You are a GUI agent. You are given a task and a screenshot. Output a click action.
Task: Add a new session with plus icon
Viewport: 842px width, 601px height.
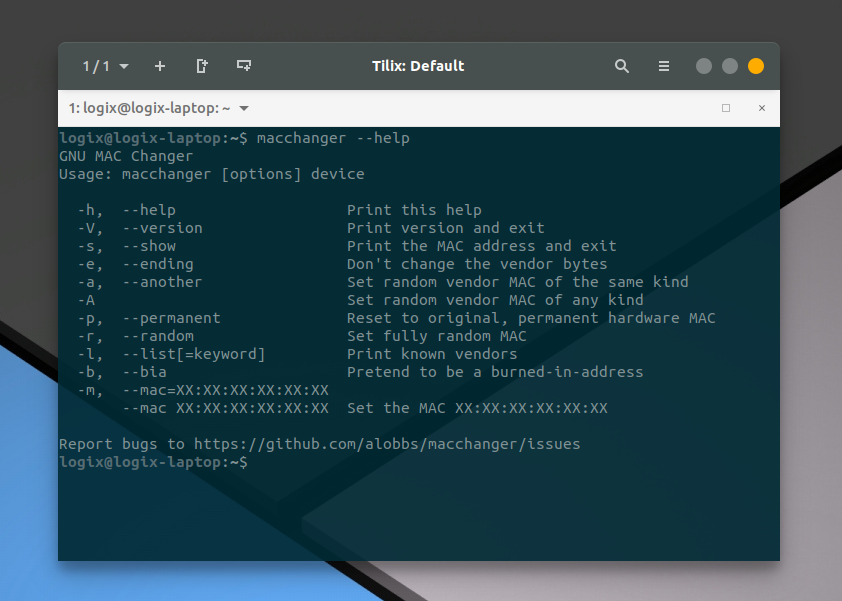pos(159,66)
